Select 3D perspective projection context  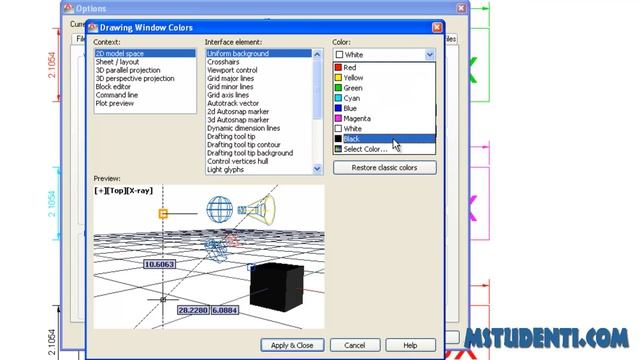(145, 78)
